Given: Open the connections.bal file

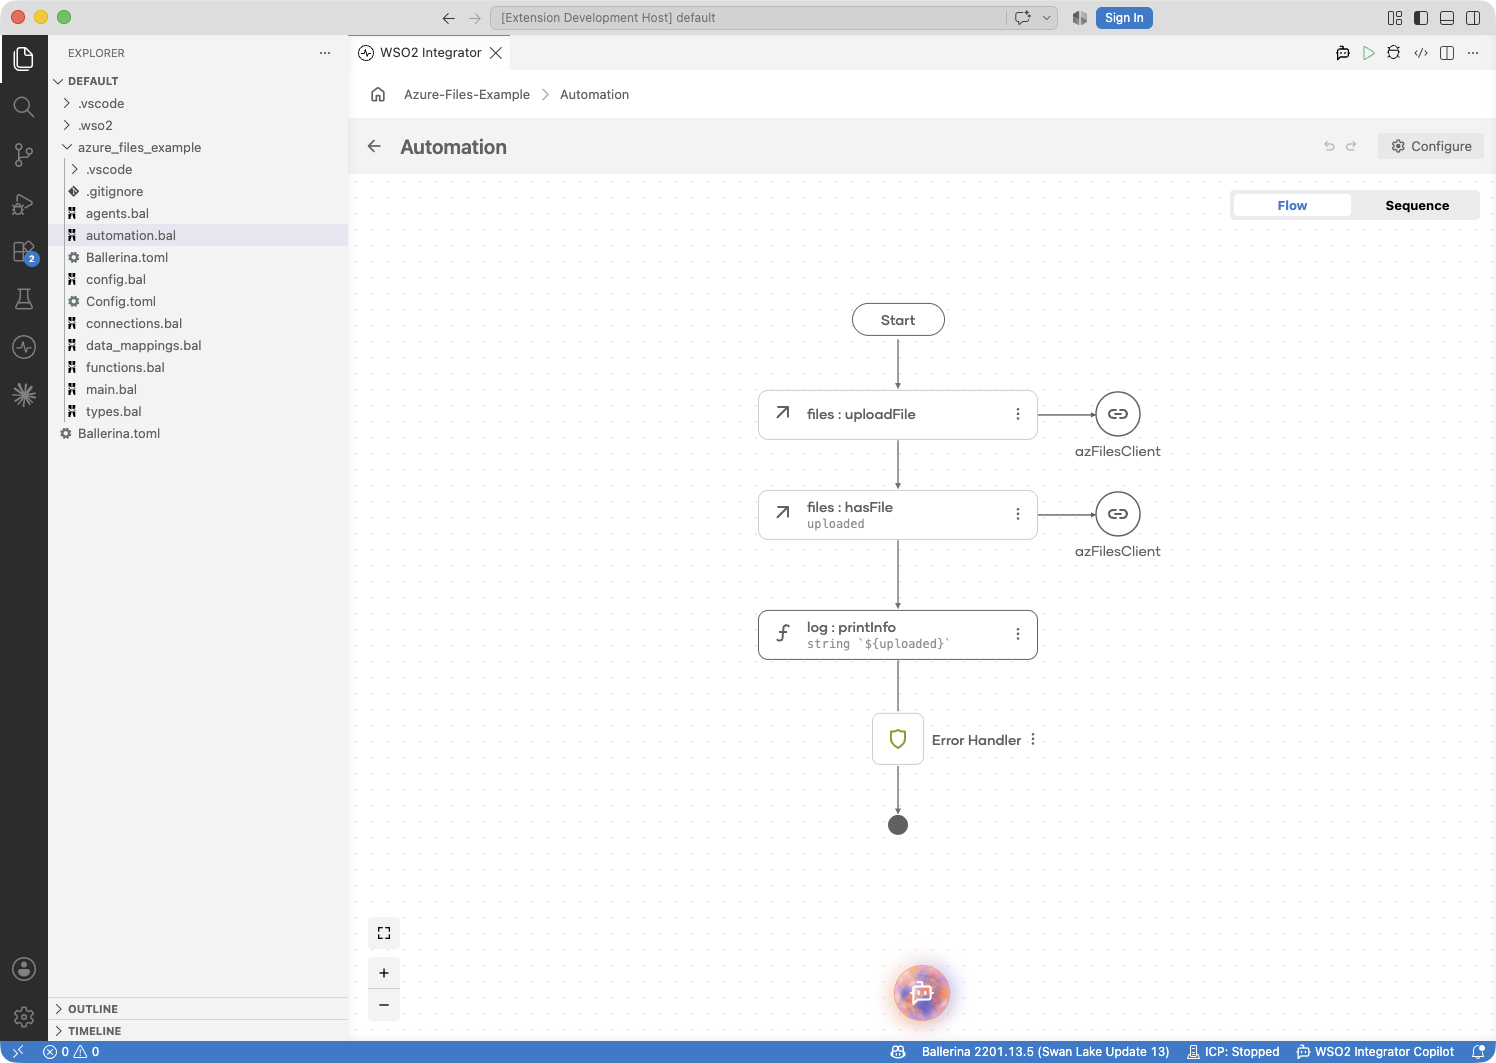Looking at the screenshot, I should pyautogui.click(x=198, y=323).
